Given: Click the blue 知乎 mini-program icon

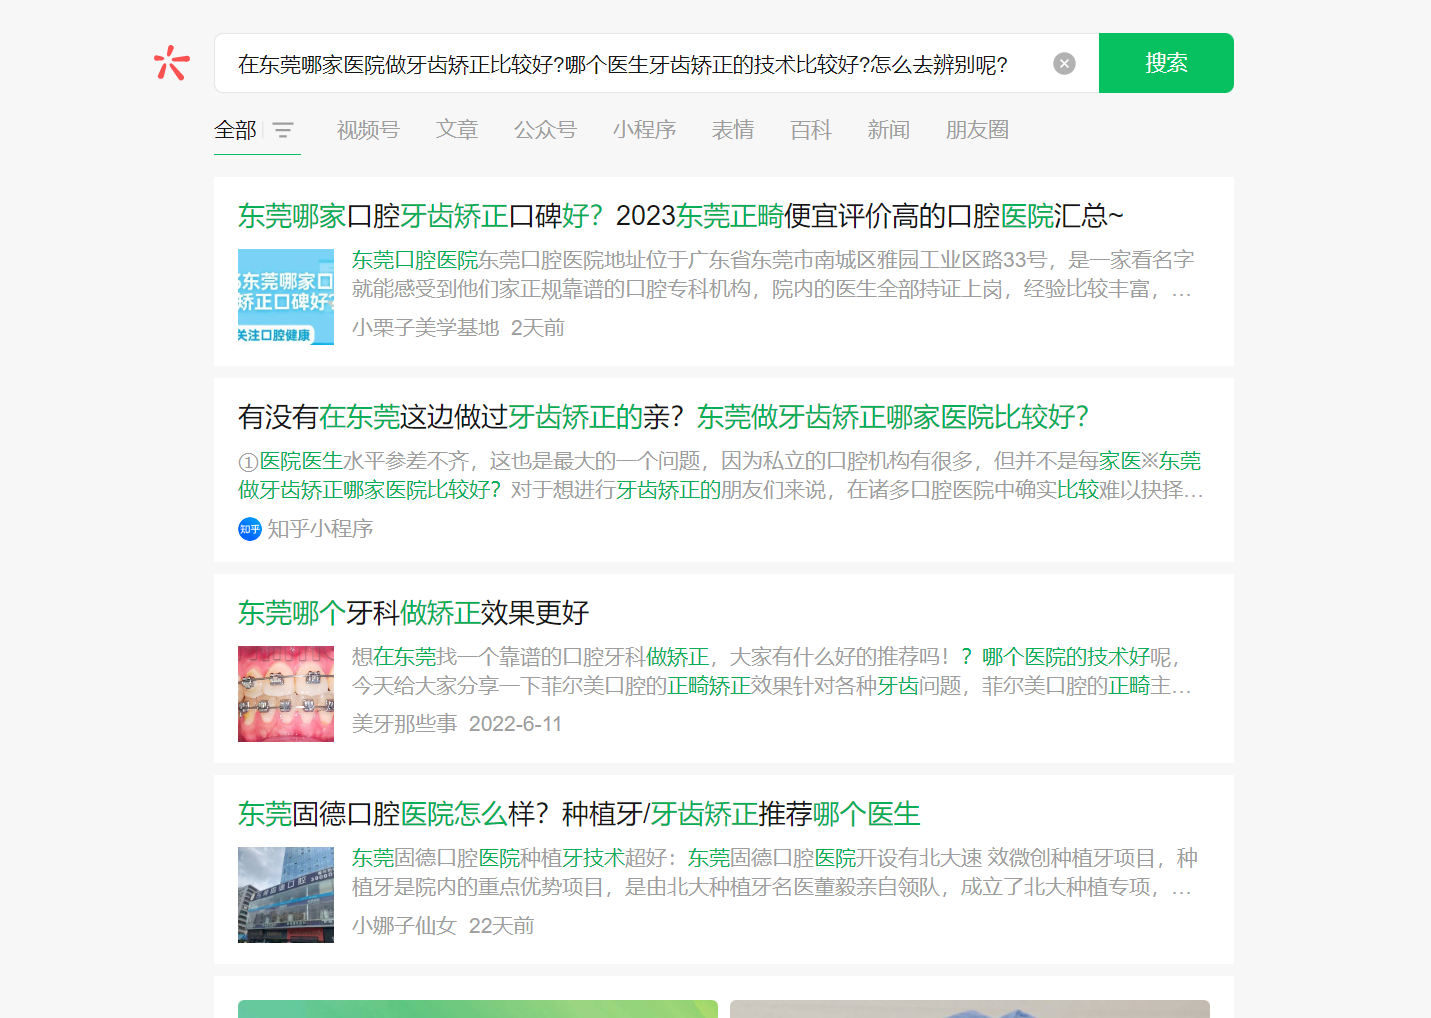Looking at the screenshot, I should tap(250, 529).
